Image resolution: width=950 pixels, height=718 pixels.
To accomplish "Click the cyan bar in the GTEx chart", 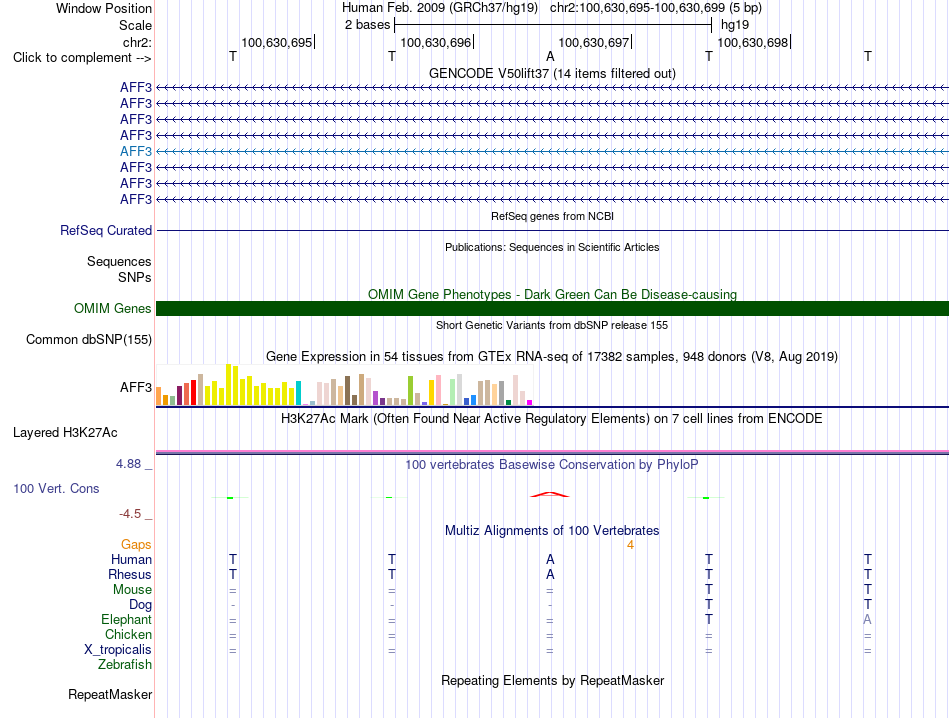I will click(298, 393).
